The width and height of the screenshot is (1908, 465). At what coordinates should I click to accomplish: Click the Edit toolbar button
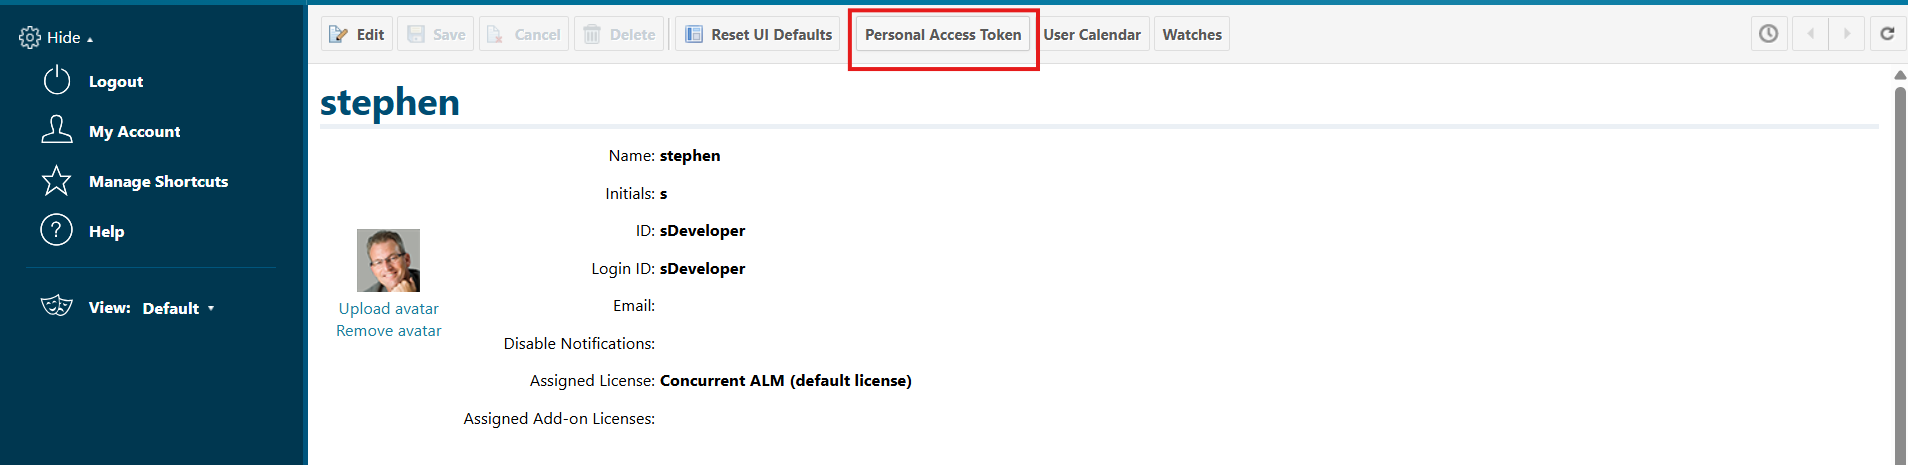click(357, 34)
